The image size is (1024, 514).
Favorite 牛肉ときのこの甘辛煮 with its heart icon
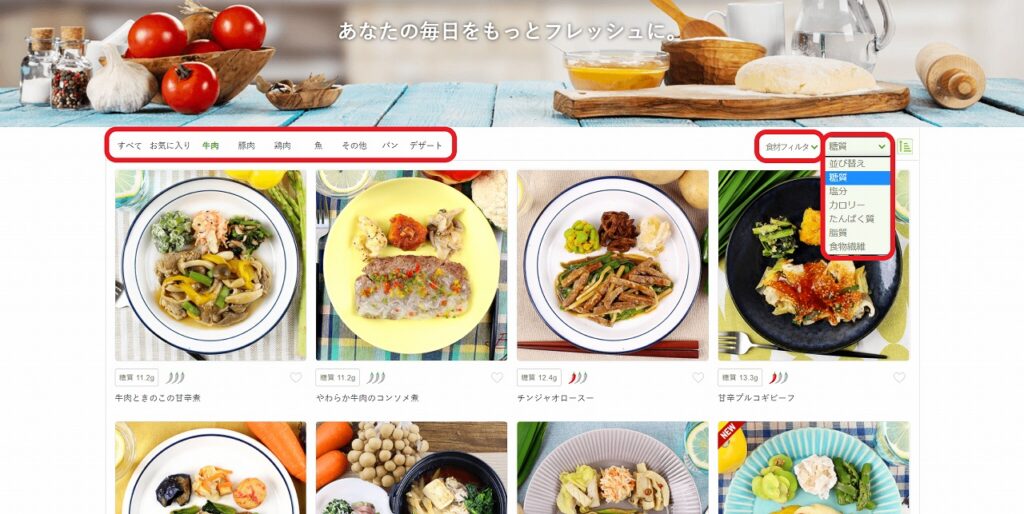click(296, 377)
